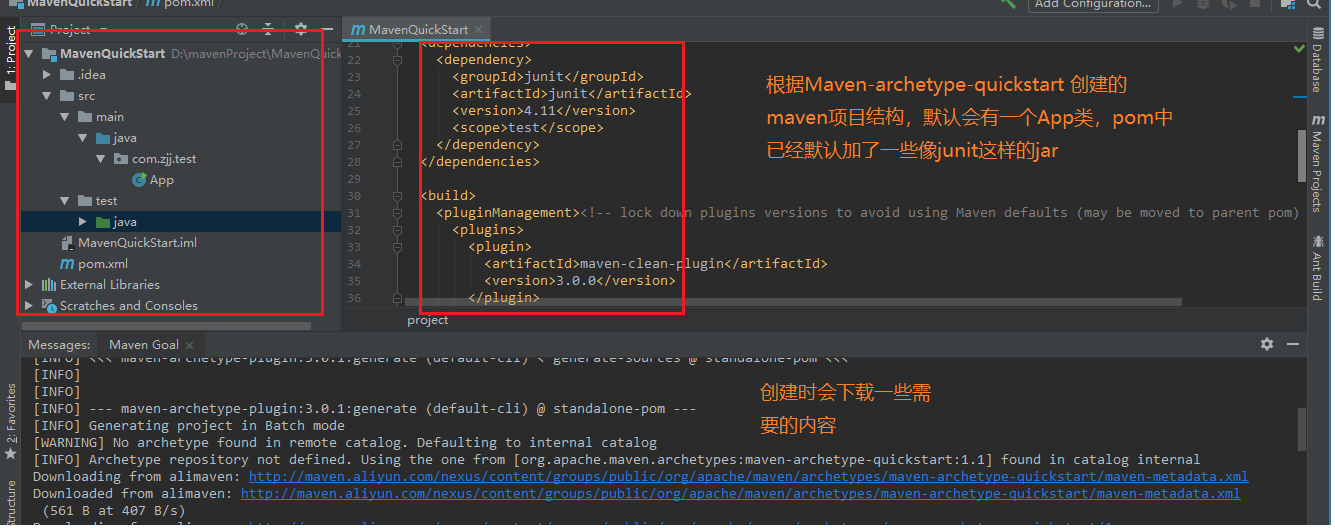The image size is (1335, 528).
Task: Collapse the java folder under main
Action: click(x=83, y=138)
